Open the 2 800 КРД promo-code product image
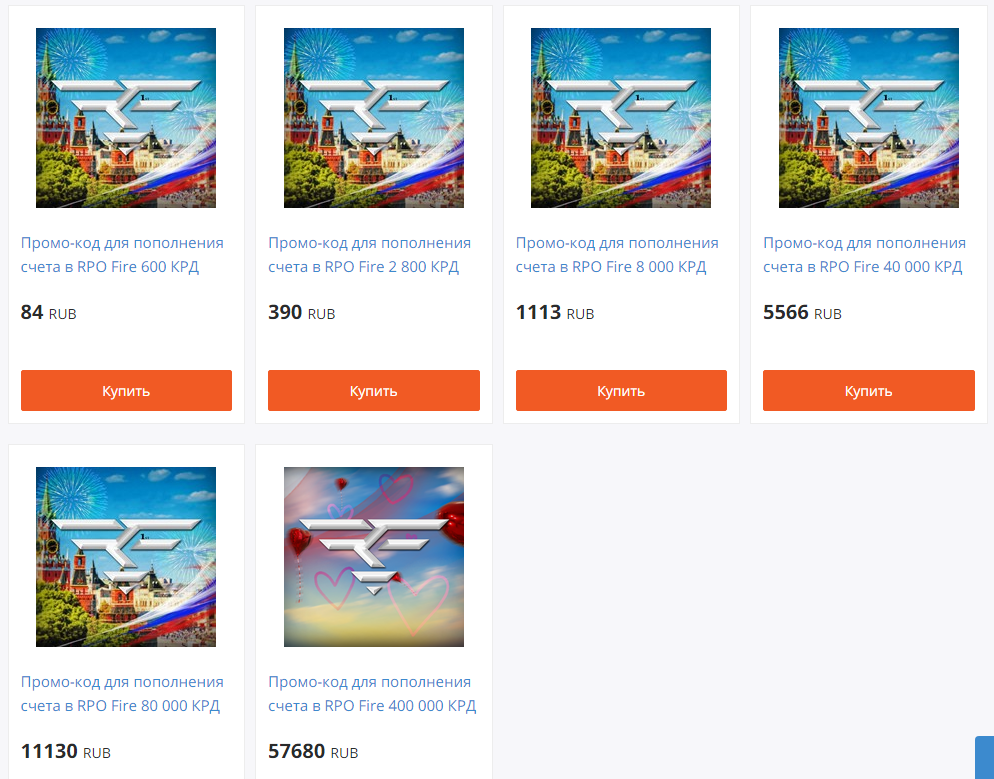Screen dimensions: 994x779 (x=373, y=118)
